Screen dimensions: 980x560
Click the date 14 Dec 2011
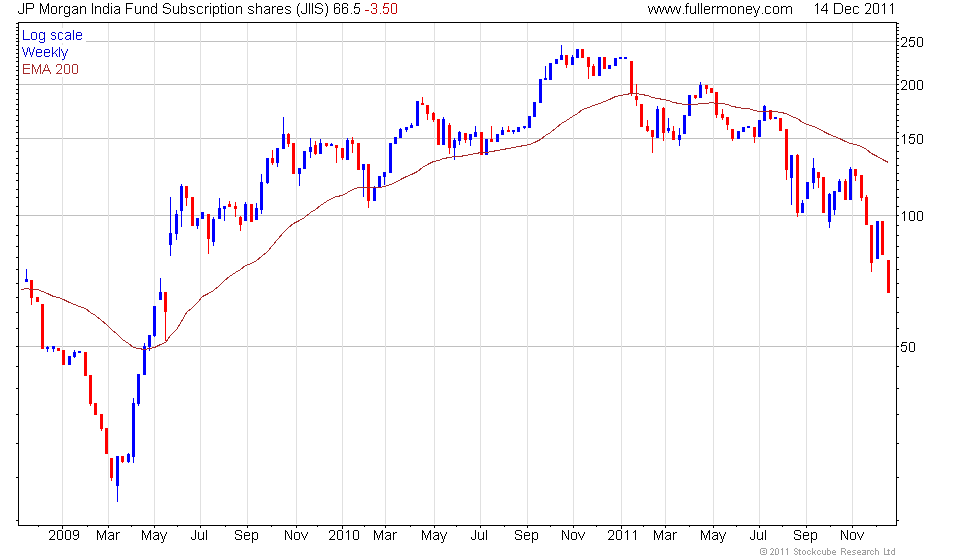point(854,9)
